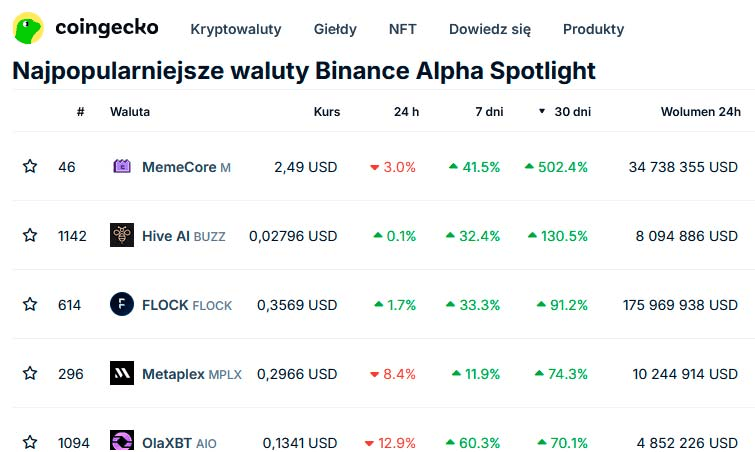This screenshot has height=452, width=755.
Task: Expand the Giełdy menu
Action: tap(335, 29)
